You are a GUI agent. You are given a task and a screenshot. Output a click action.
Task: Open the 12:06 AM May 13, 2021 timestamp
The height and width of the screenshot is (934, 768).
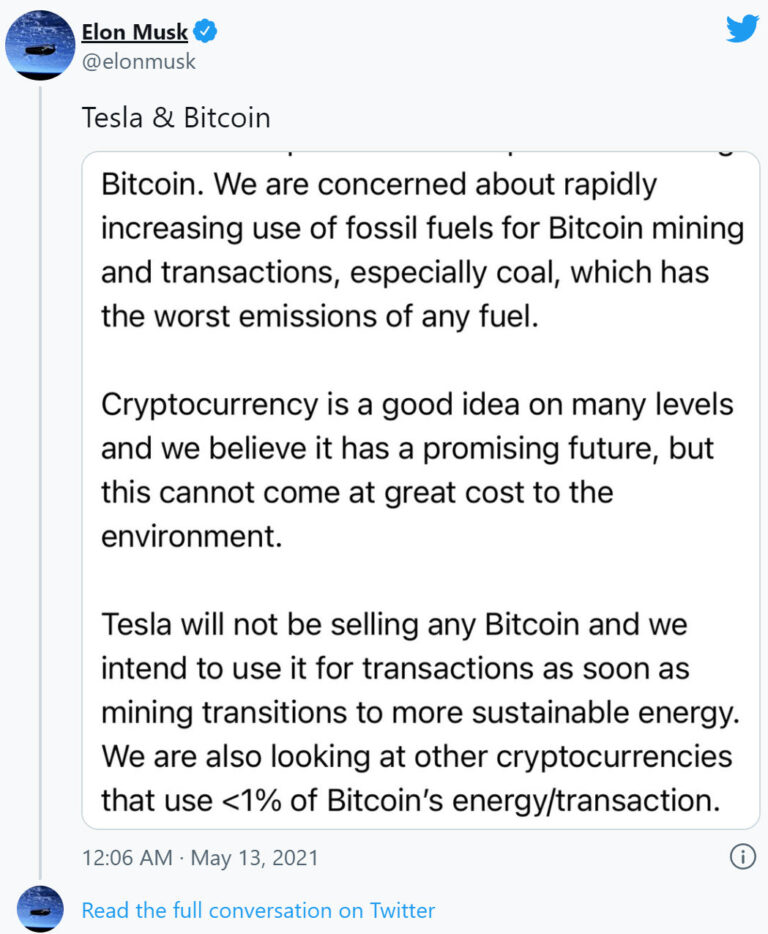pos(200,857)
